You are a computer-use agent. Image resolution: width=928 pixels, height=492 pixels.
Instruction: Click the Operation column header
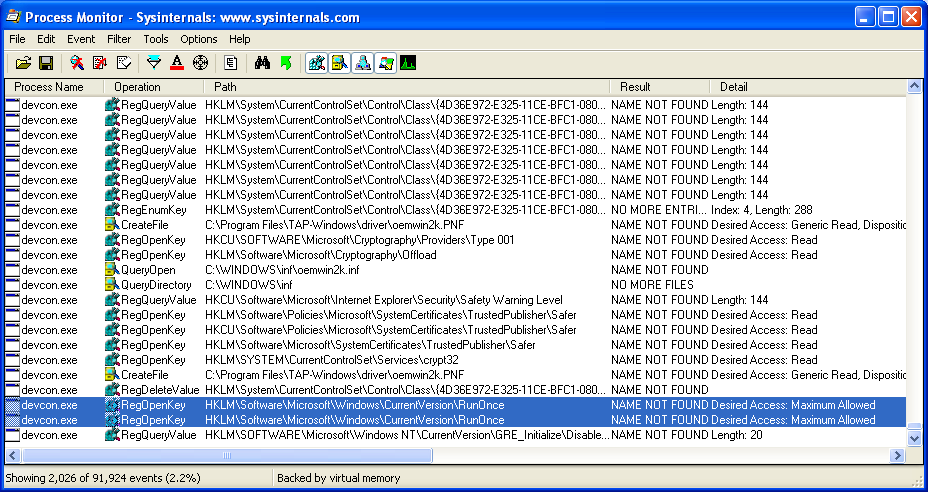tap(154, 87)
